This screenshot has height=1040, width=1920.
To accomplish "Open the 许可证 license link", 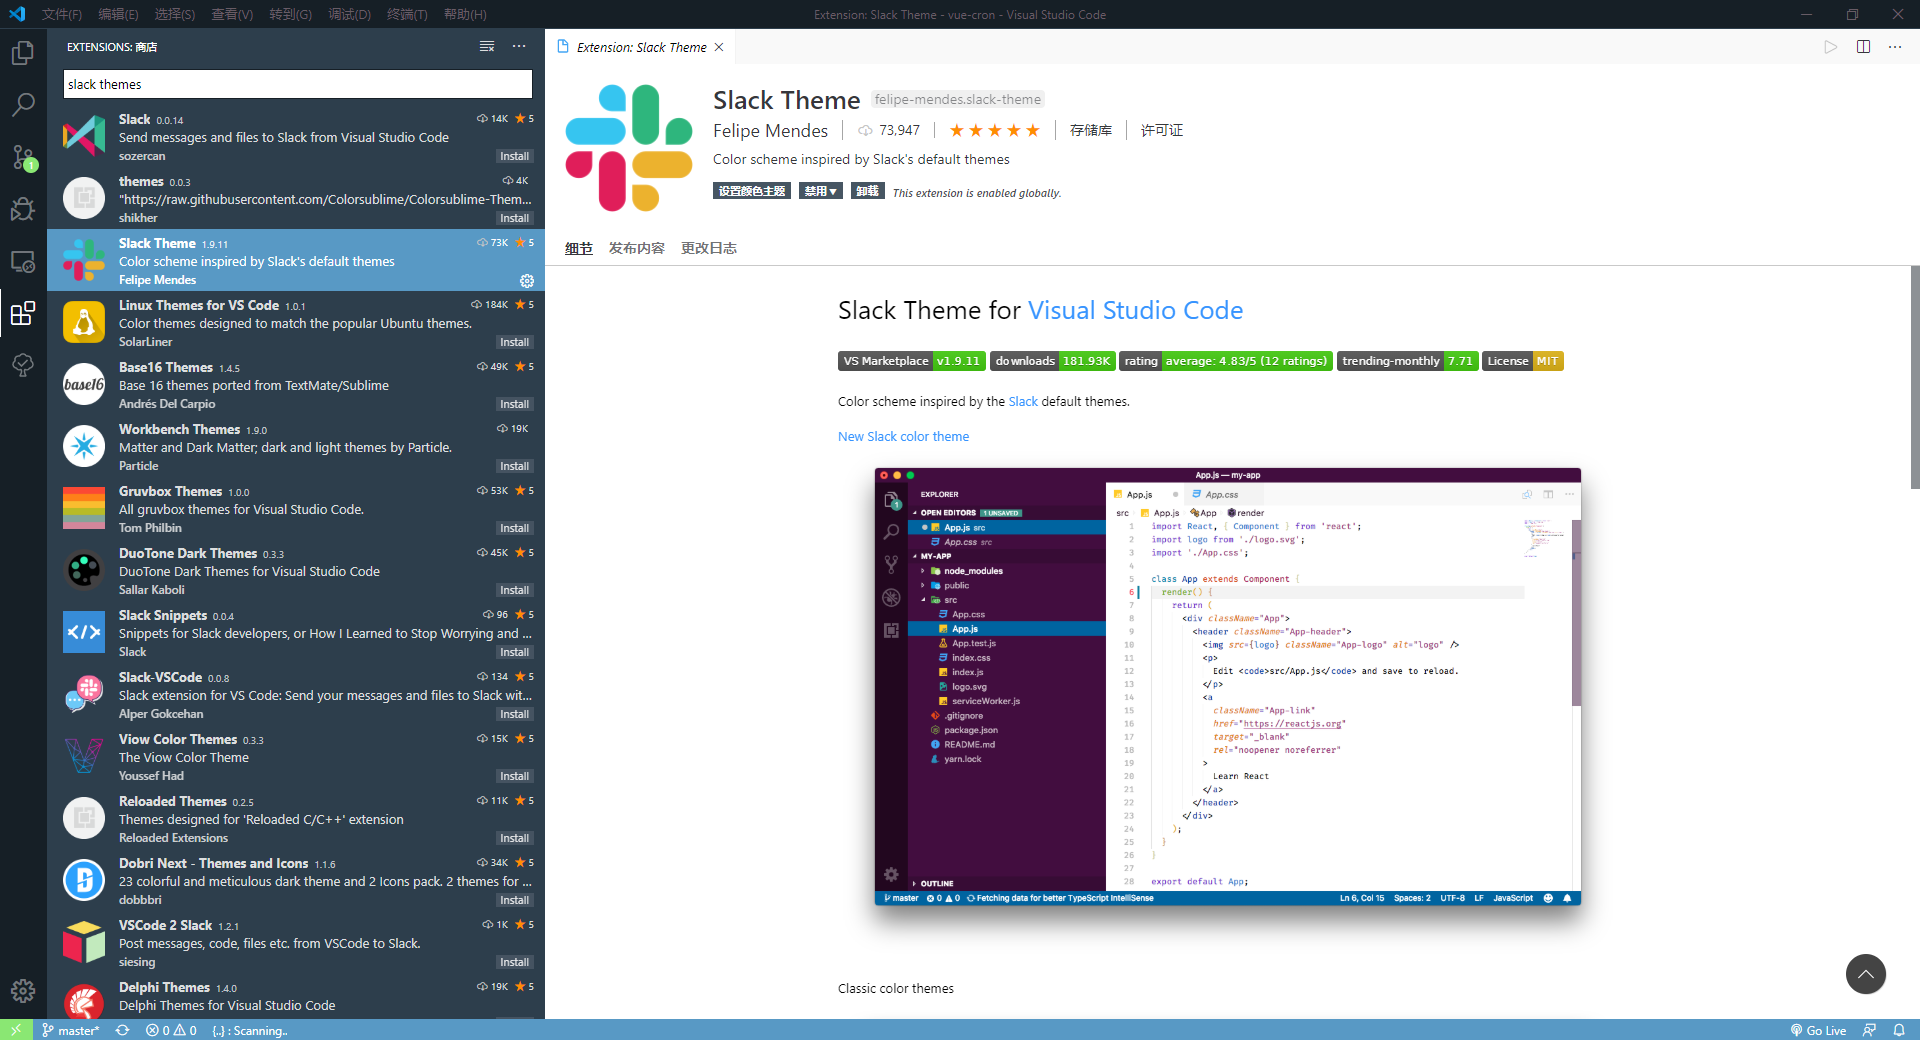I will click(x=1161, y=130).
